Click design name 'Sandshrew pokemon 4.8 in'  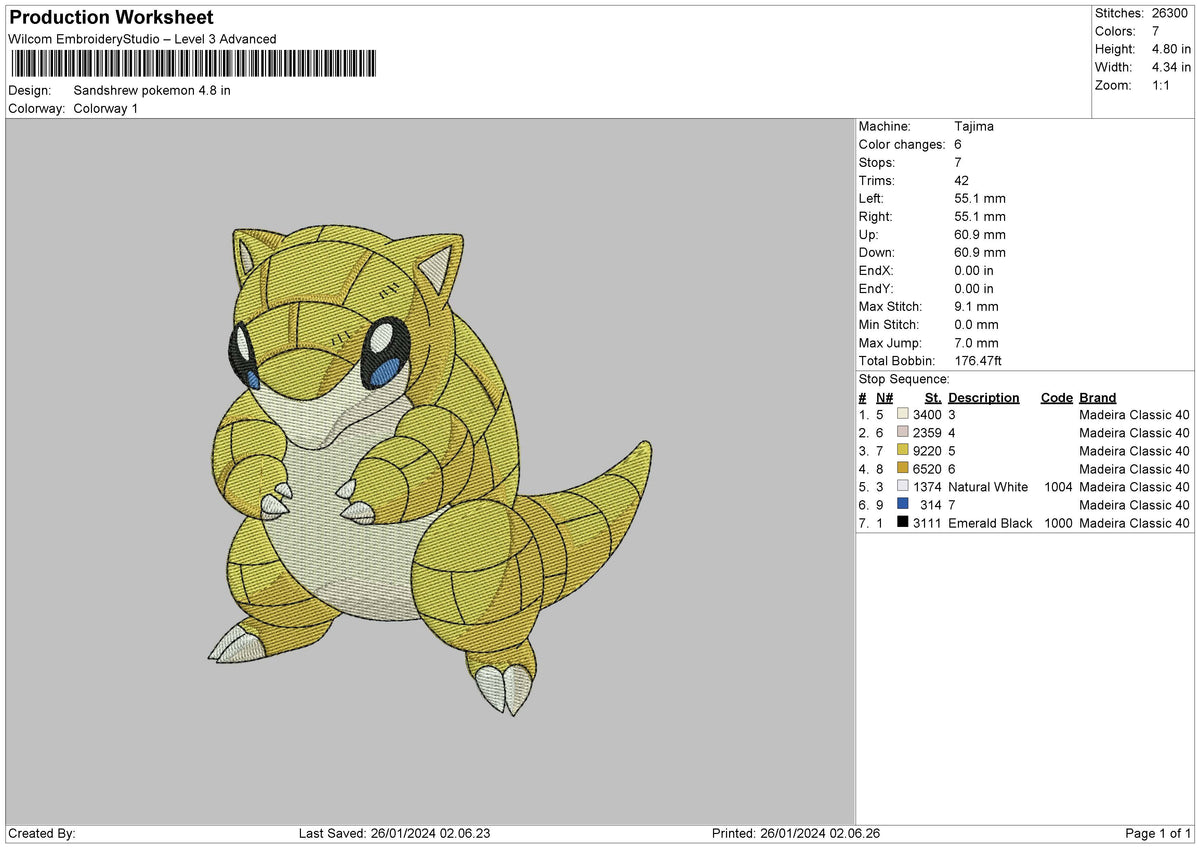152,90
